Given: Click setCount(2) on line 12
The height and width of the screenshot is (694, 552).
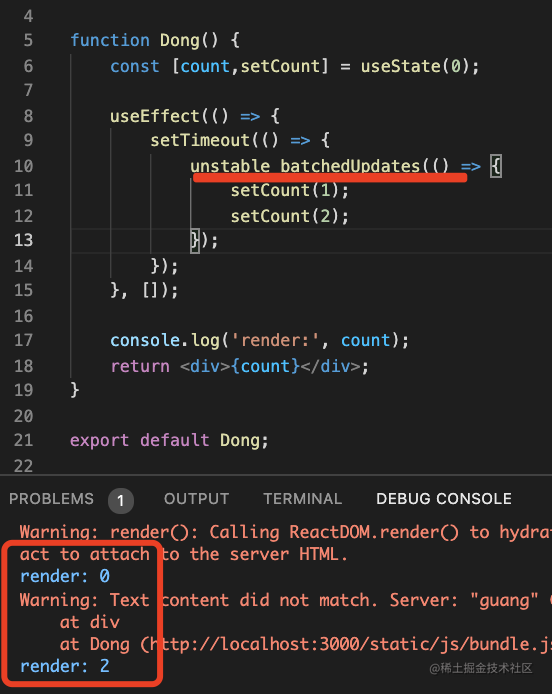Looking at the screenshot, I should 290,216.
